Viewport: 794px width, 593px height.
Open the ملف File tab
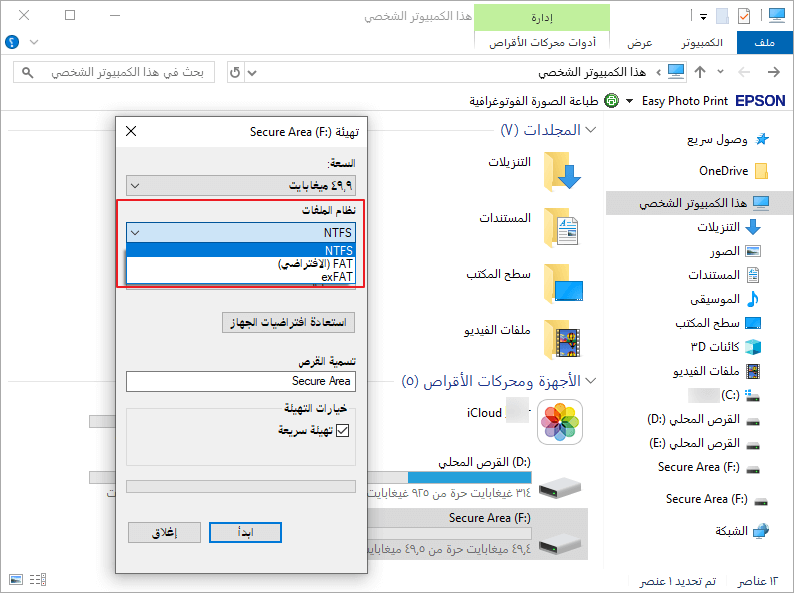765,43
